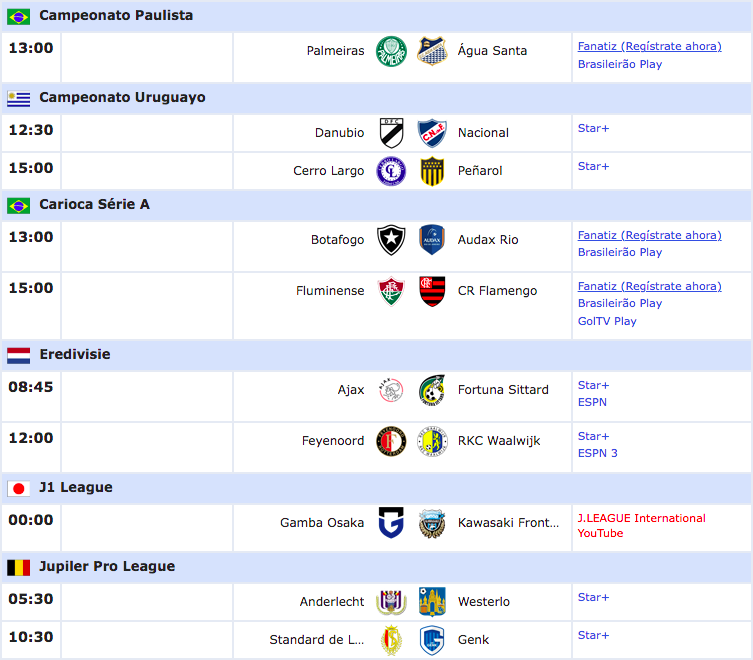
Task: Click the Palmeiras club crest
Action: [391, 51]
